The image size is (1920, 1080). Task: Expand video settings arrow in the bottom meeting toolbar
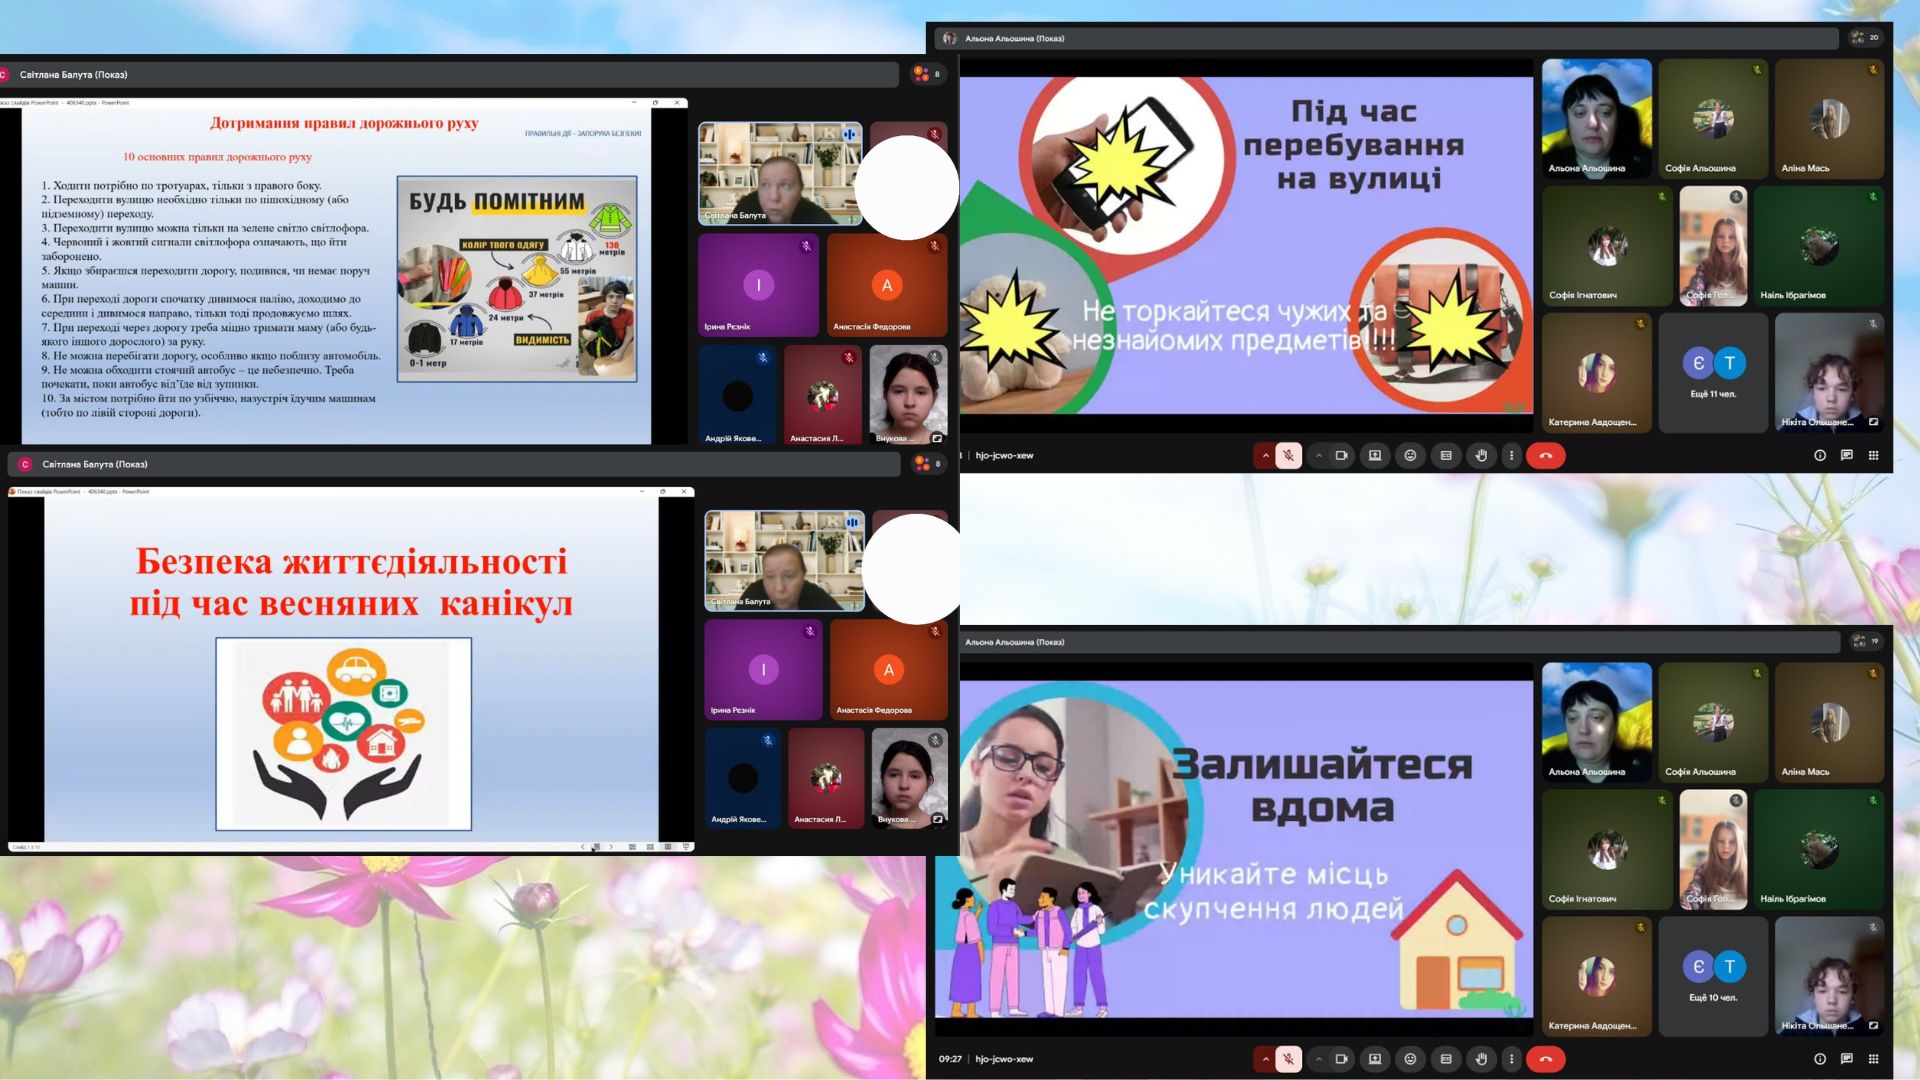[1319, 1059]
